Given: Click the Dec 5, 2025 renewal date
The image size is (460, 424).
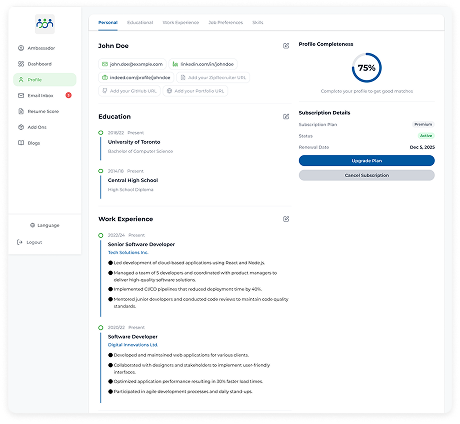Looking at the screenshot, I should [422, 147].
